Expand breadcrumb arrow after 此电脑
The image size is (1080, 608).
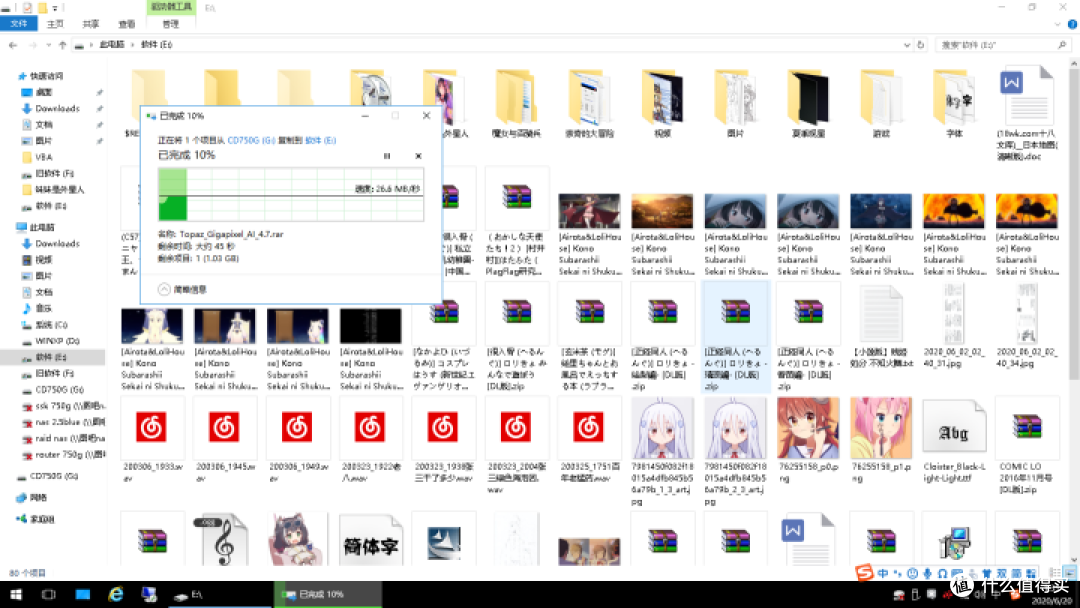click(x=133, y=45)
